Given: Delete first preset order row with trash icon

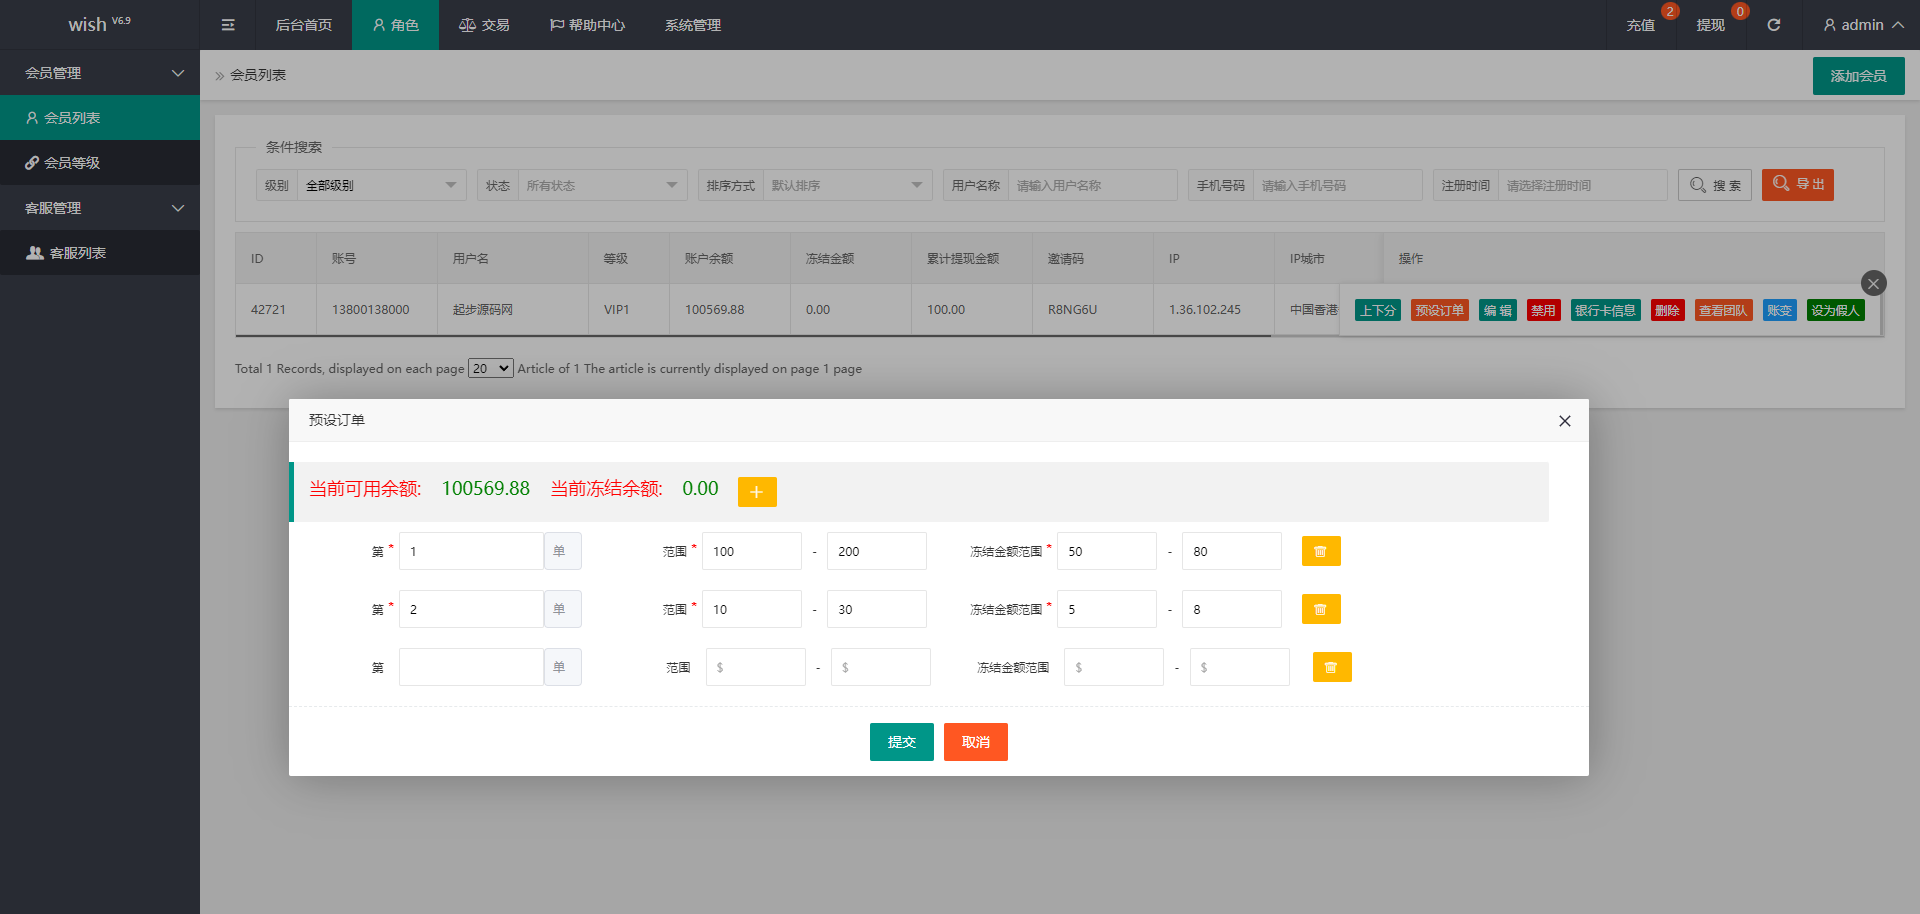Looking at the screenshot, I should click(1320, 551).
